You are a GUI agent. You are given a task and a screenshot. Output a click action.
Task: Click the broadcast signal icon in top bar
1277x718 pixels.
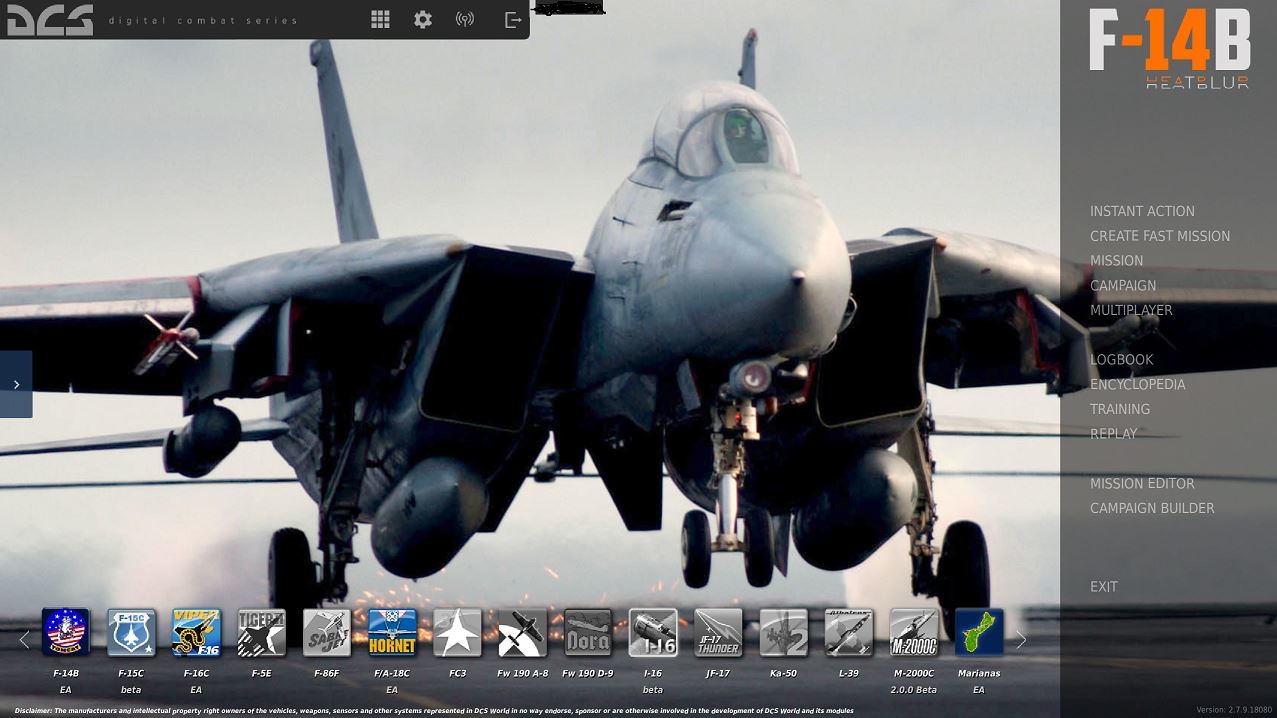tap(465, 19)
